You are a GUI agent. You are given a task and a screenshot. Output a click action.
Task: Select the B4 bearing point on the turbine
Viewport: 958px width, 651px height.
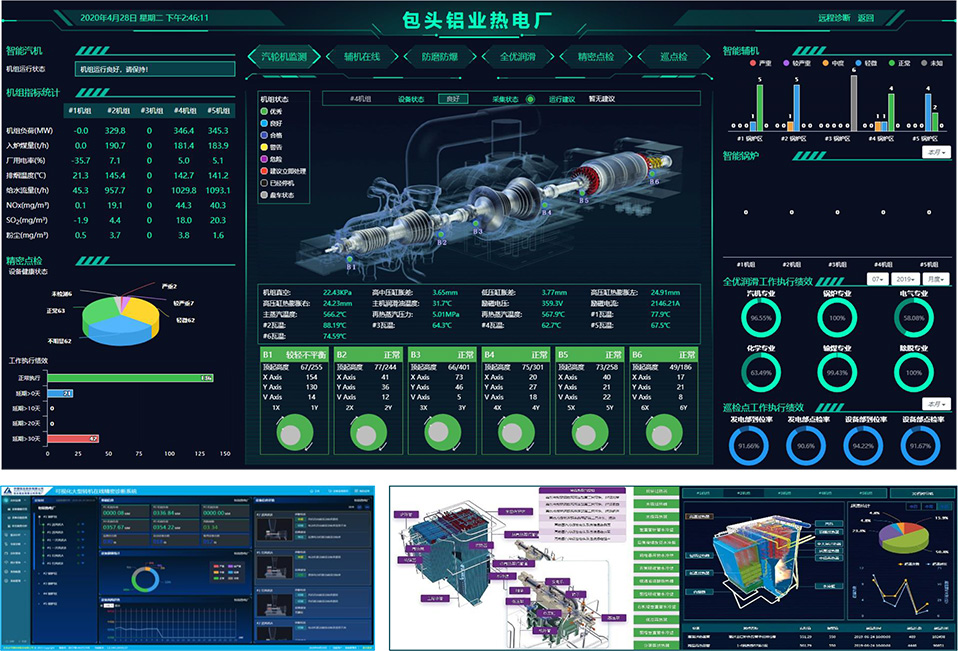[544, 205]
